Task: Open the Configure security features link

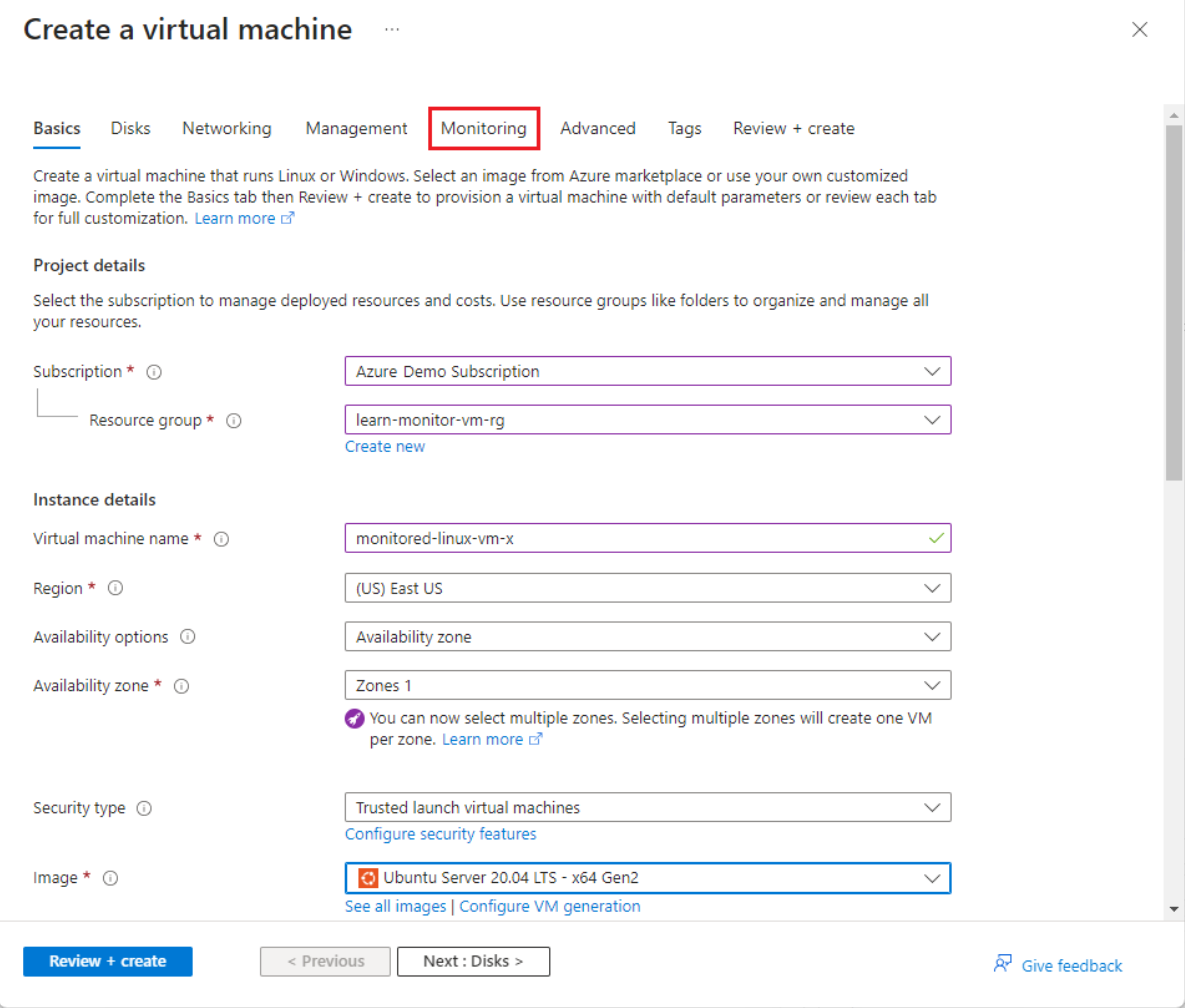Action: pyautogui.click(x=440, y=833)
